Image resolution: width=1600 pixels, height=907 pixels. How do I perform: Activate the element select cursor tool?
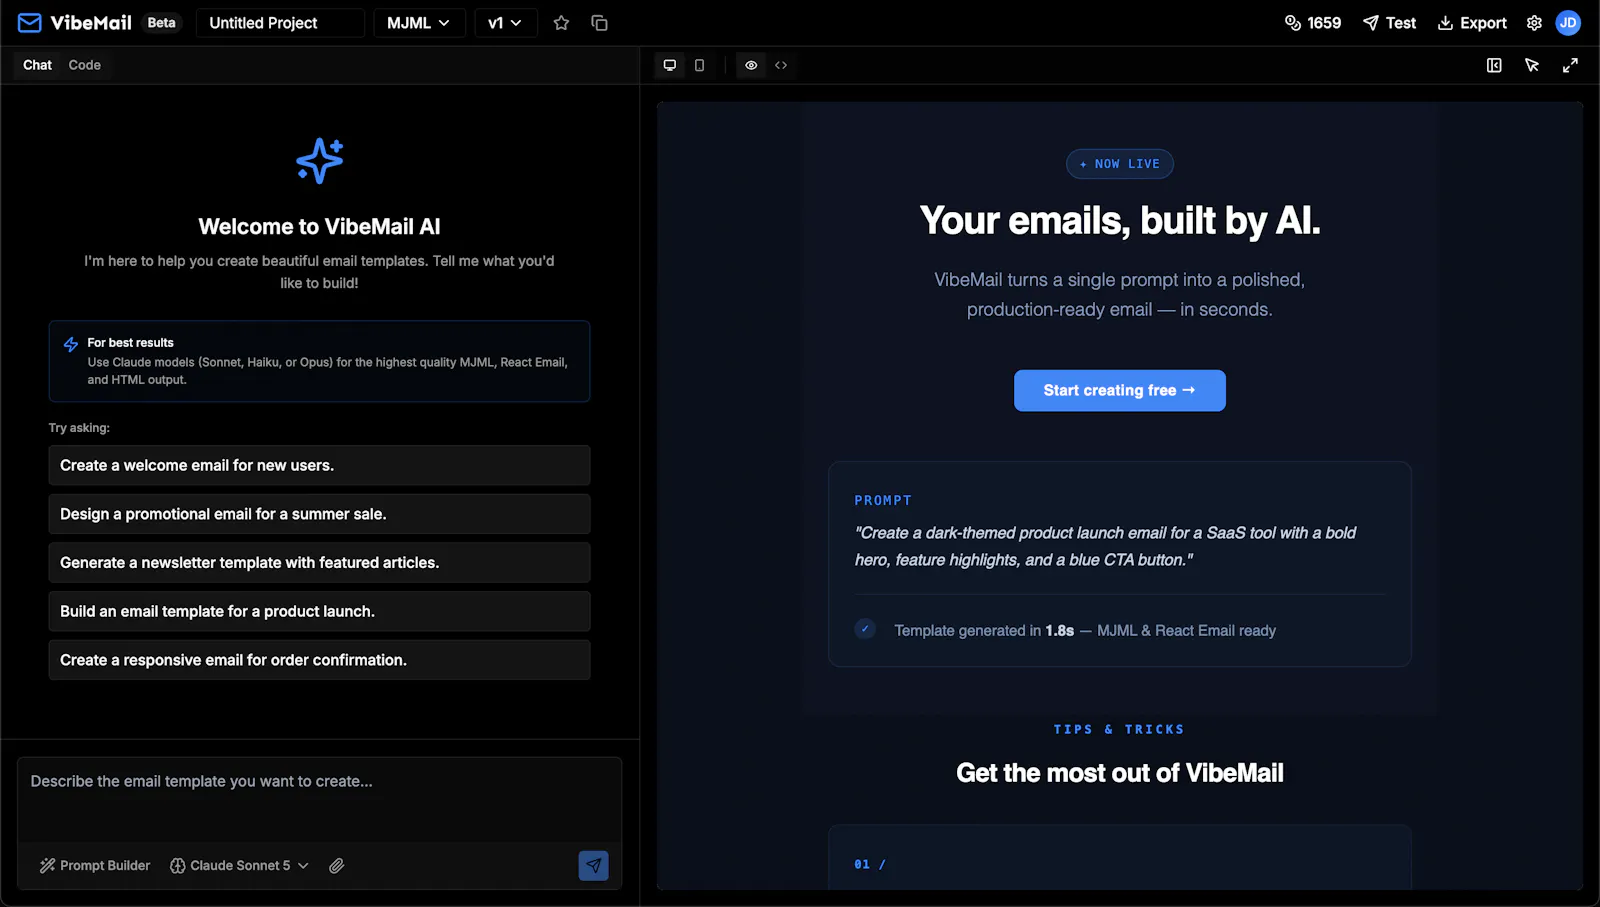(1532, 65)
